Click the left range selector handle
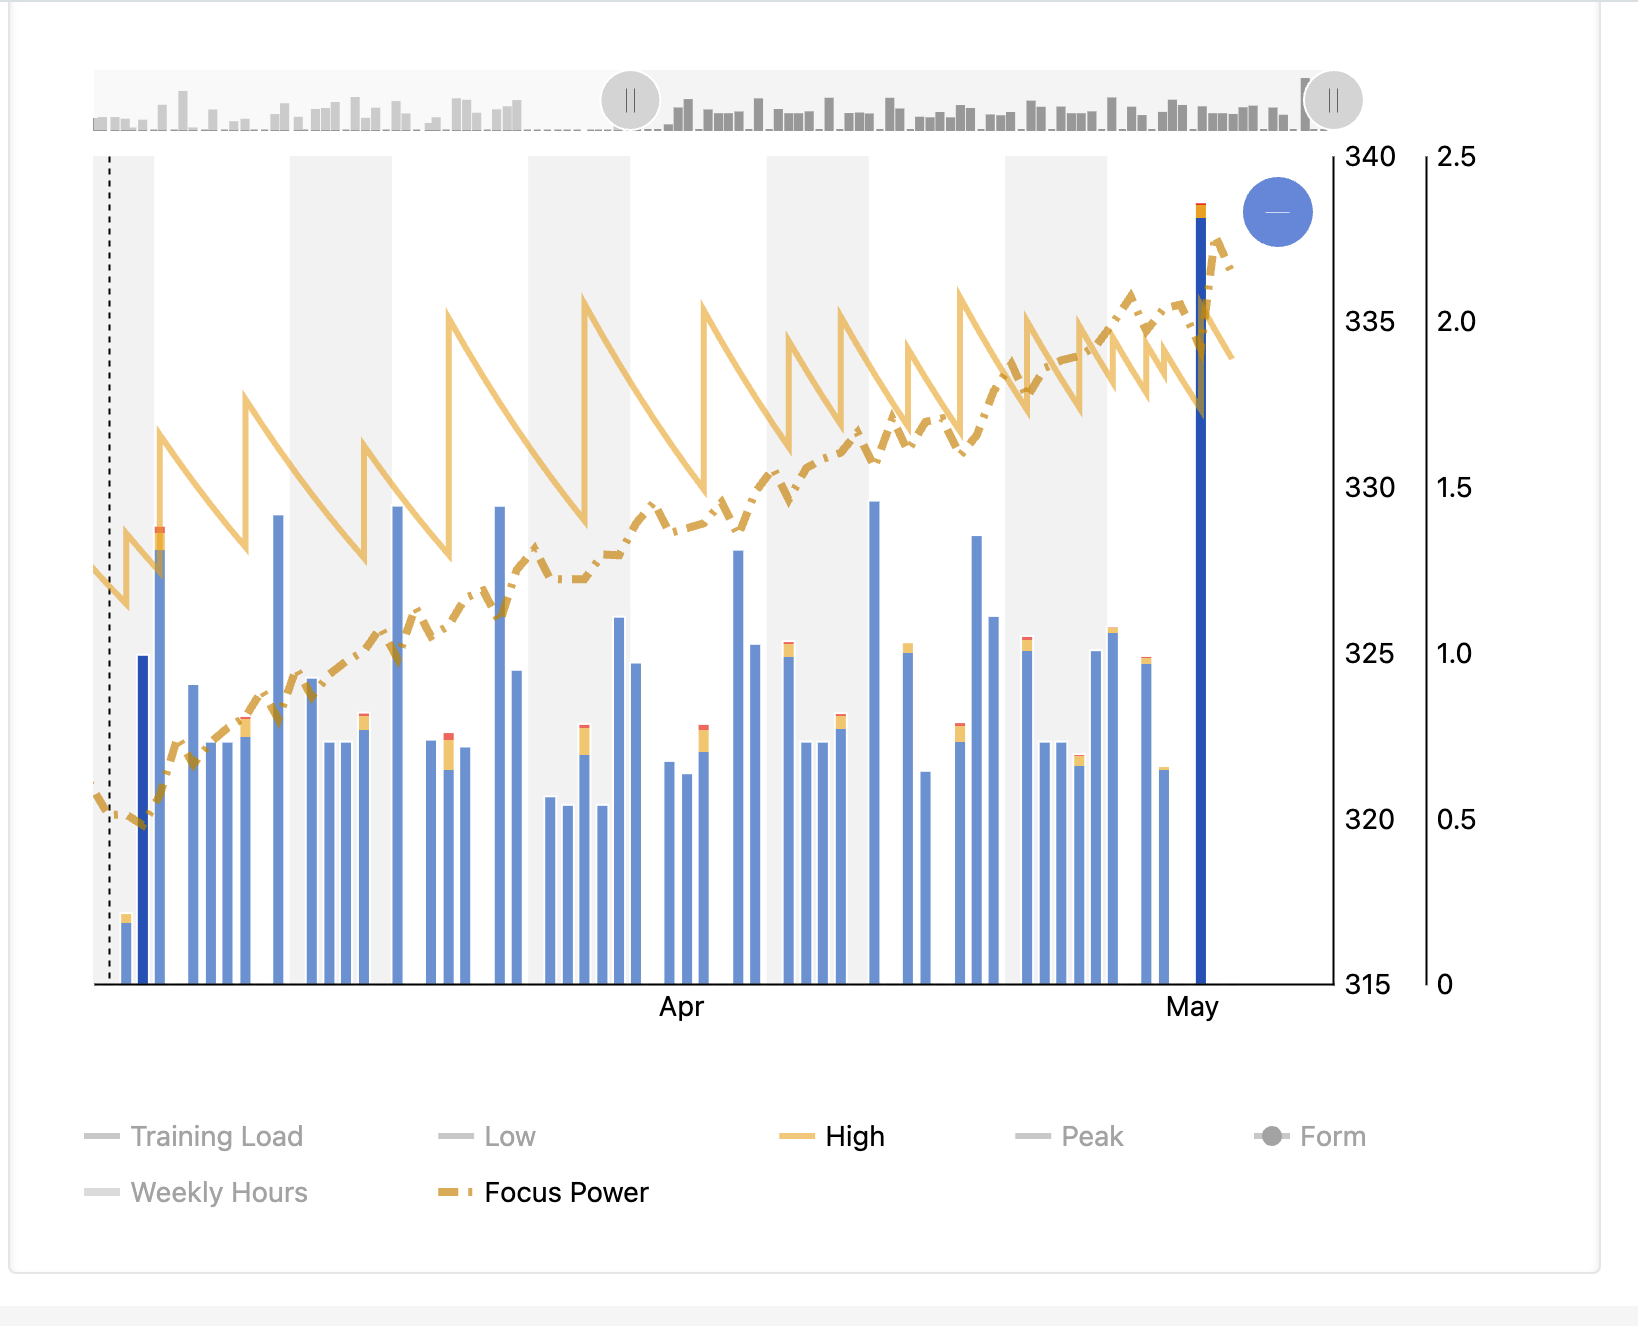1638x1326 pixels. pyautogui.click(x=630, y=100)
